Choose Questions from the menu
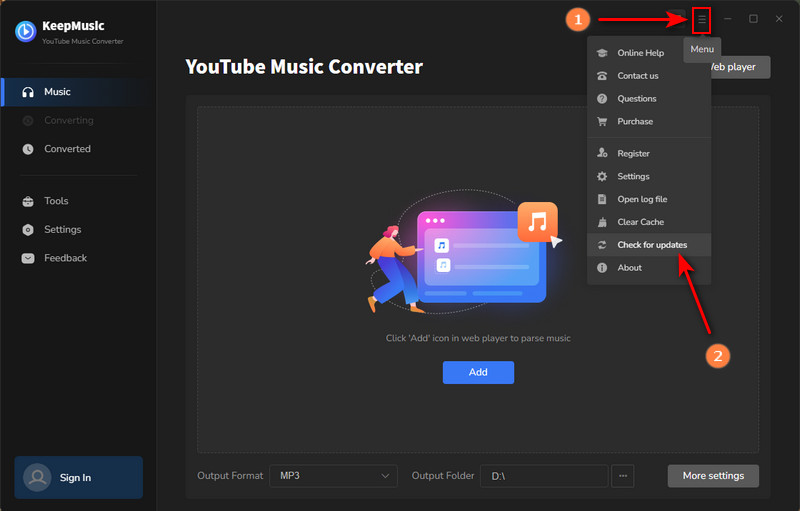This screenshot has height=511, width=800. (x=648, y=98)
